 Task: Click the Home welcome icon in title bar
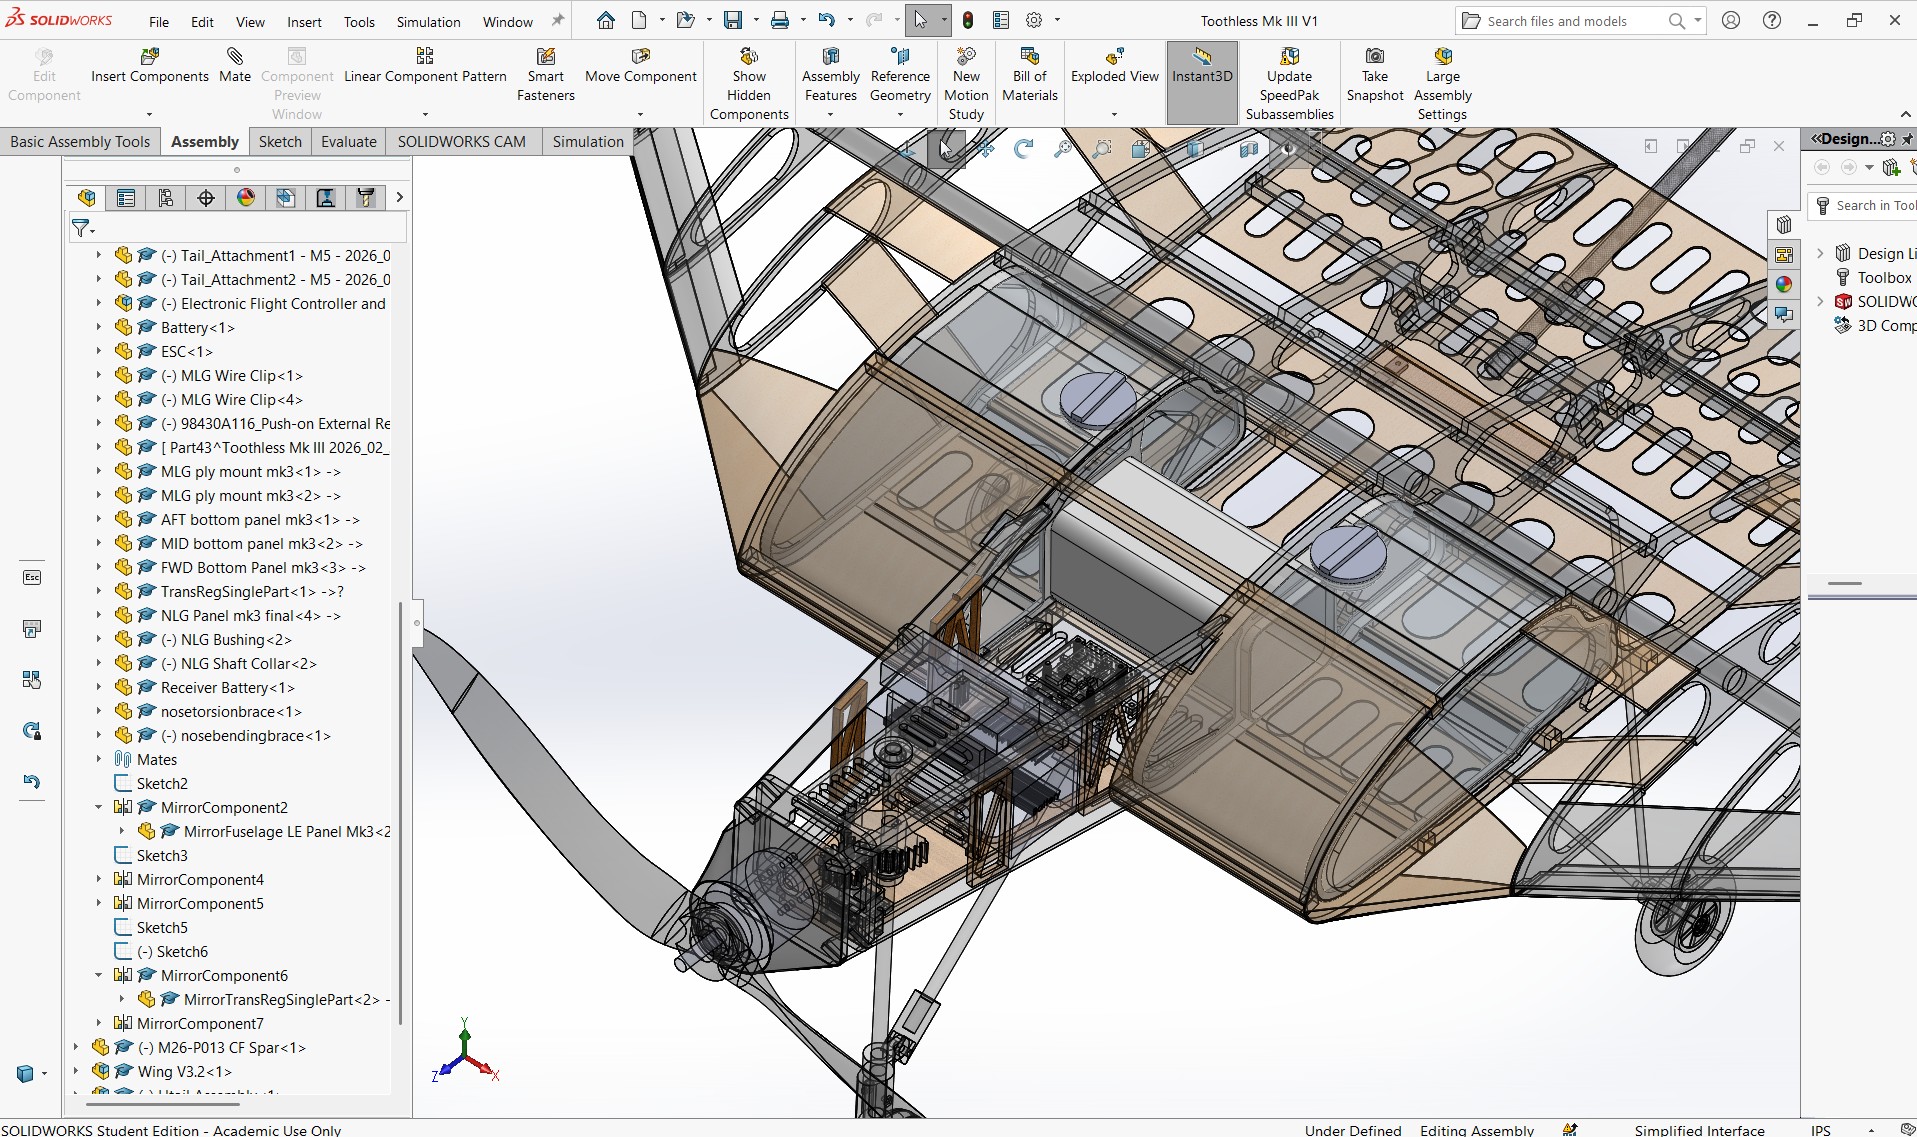click(x=606, y=20)
